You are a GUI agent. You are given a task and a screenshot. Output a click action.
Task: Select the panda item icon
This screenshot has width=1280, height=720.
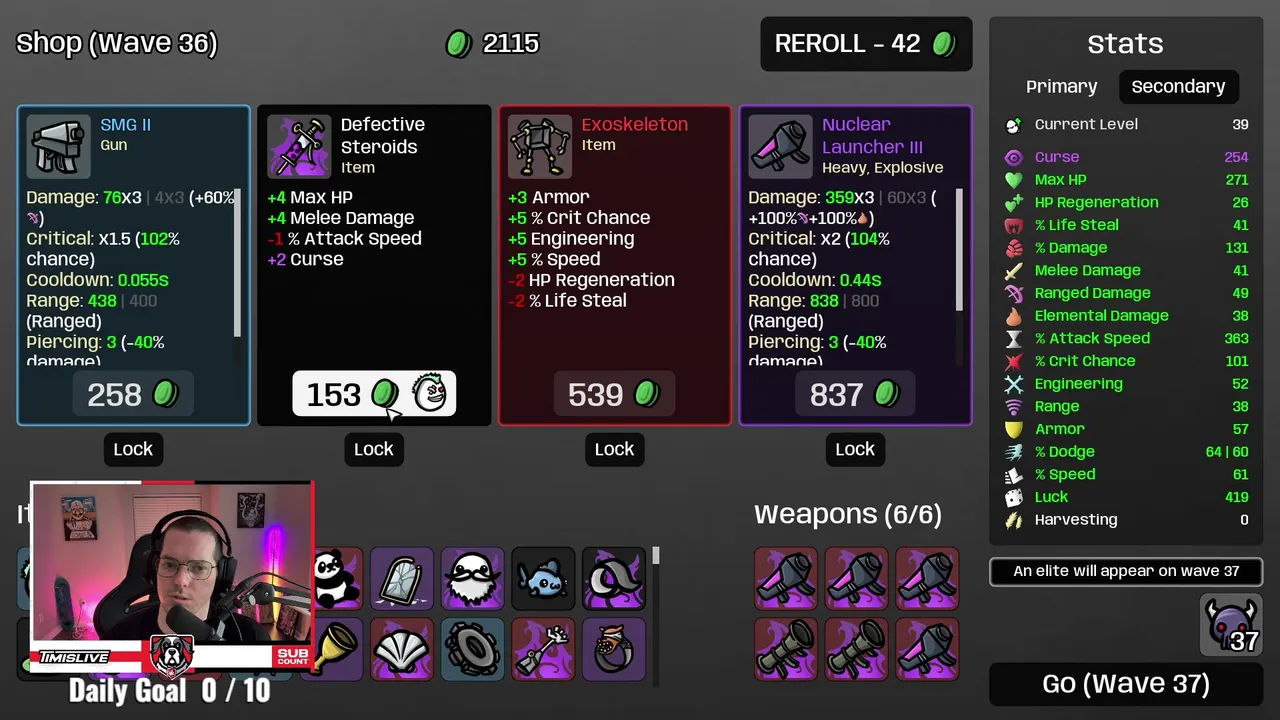click(x=337, y=578)
